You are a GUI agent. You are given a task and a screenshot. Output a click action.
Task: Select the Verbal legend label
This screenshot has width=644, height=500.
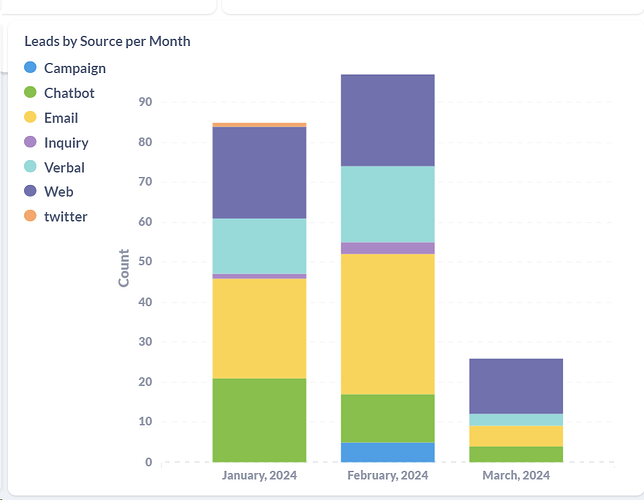pyautogui.click(x=64, y=168)
